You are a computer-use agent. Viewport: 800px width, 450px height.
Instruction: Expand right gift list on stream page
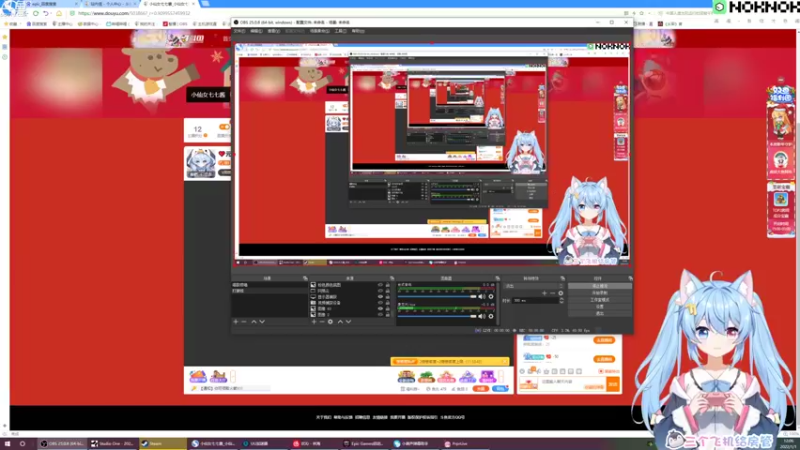(x=501, y=377)
